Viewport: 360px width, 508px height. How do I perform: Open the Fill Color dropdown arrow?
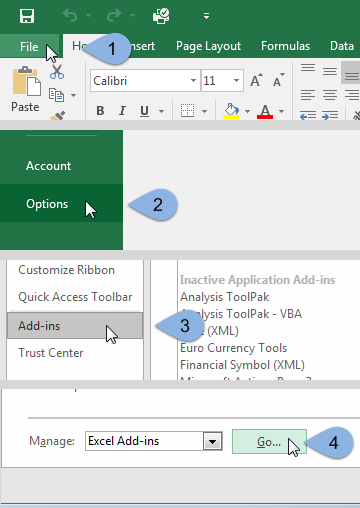[247, 111]
